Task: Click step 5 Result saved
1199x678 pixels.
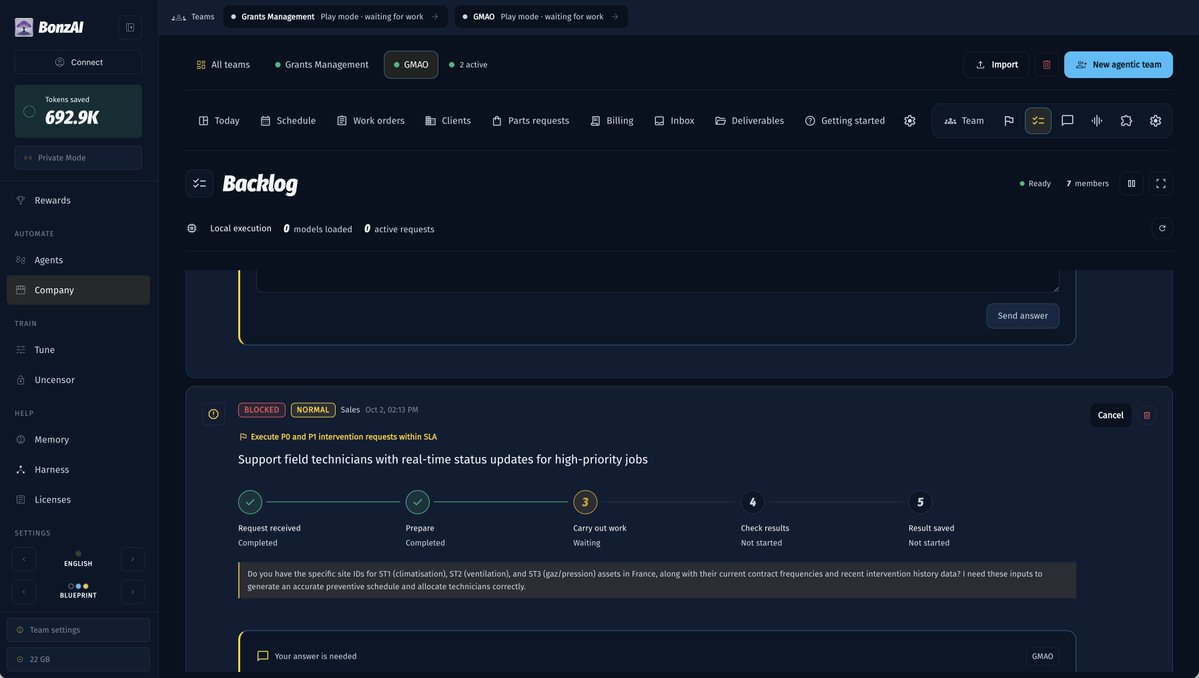Action: pos(920,502)
